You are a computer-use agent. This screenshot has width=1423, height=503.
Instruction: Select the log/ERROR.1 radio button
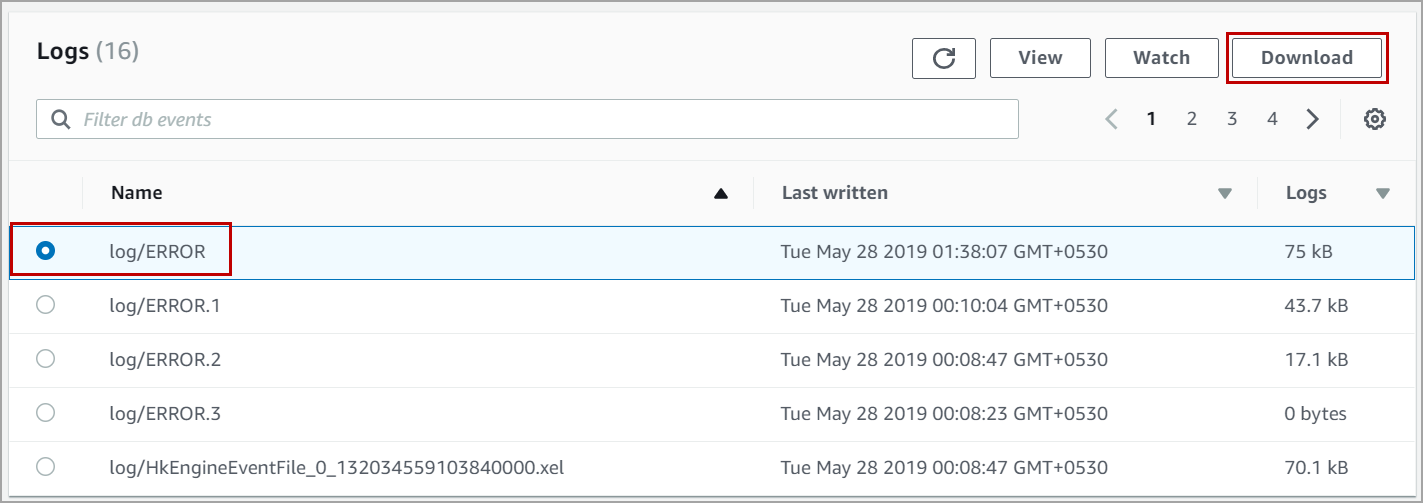point(45,305)
